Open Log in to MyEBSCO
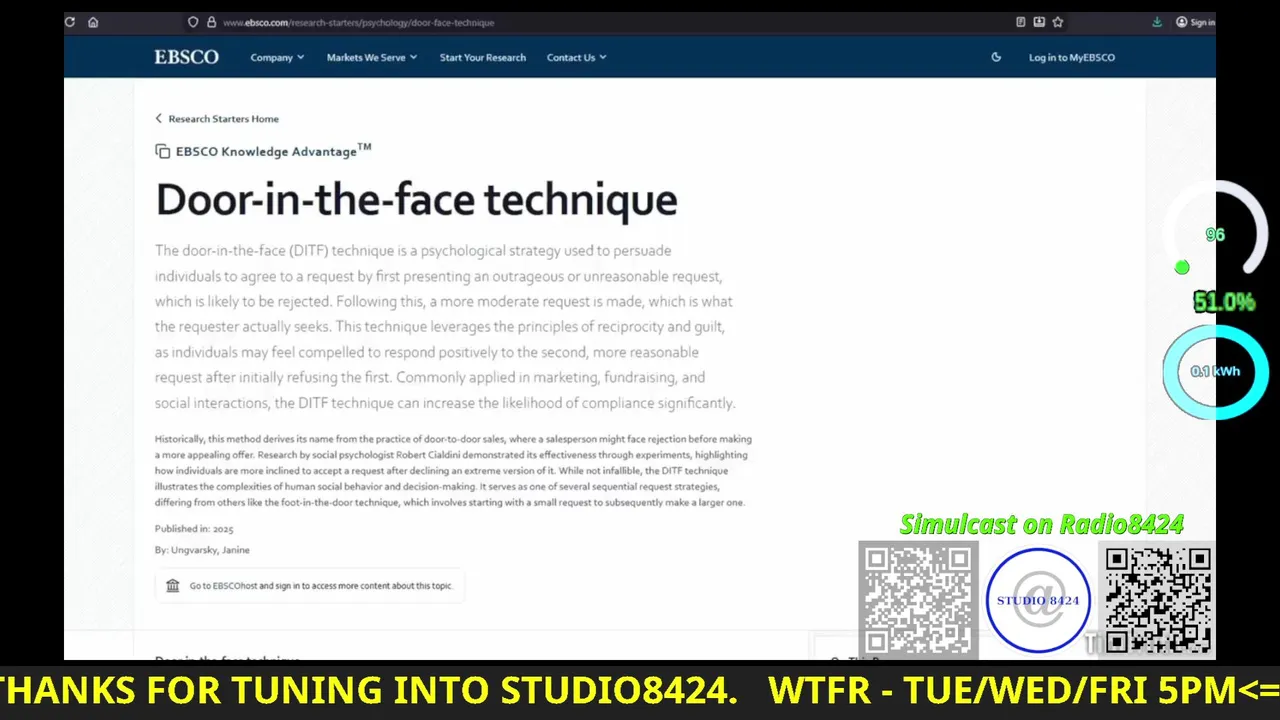The image size is (1280, 720). point(1072,57)
